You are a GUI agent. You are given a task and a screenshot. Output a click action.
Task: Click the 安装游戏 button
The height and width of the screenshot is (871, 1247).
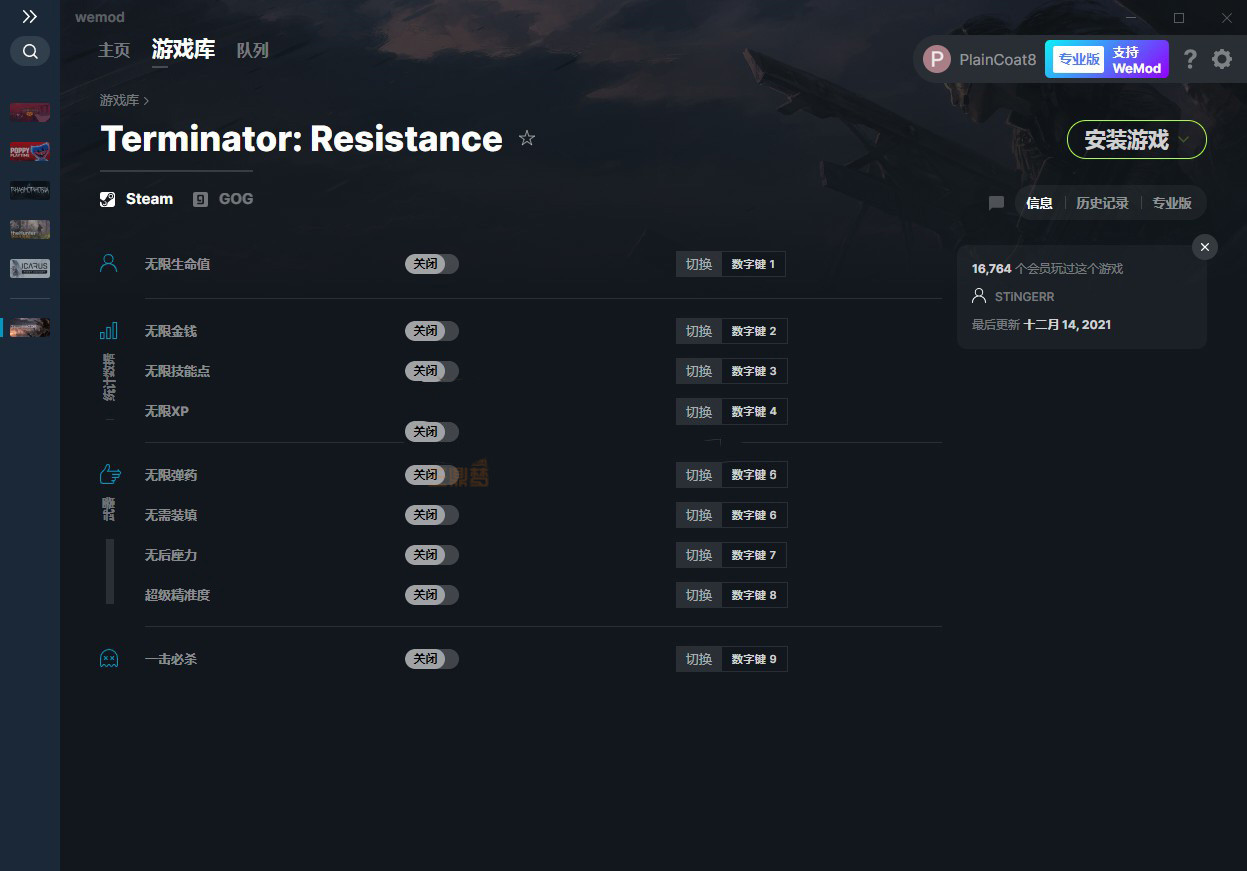[1137, 140]
